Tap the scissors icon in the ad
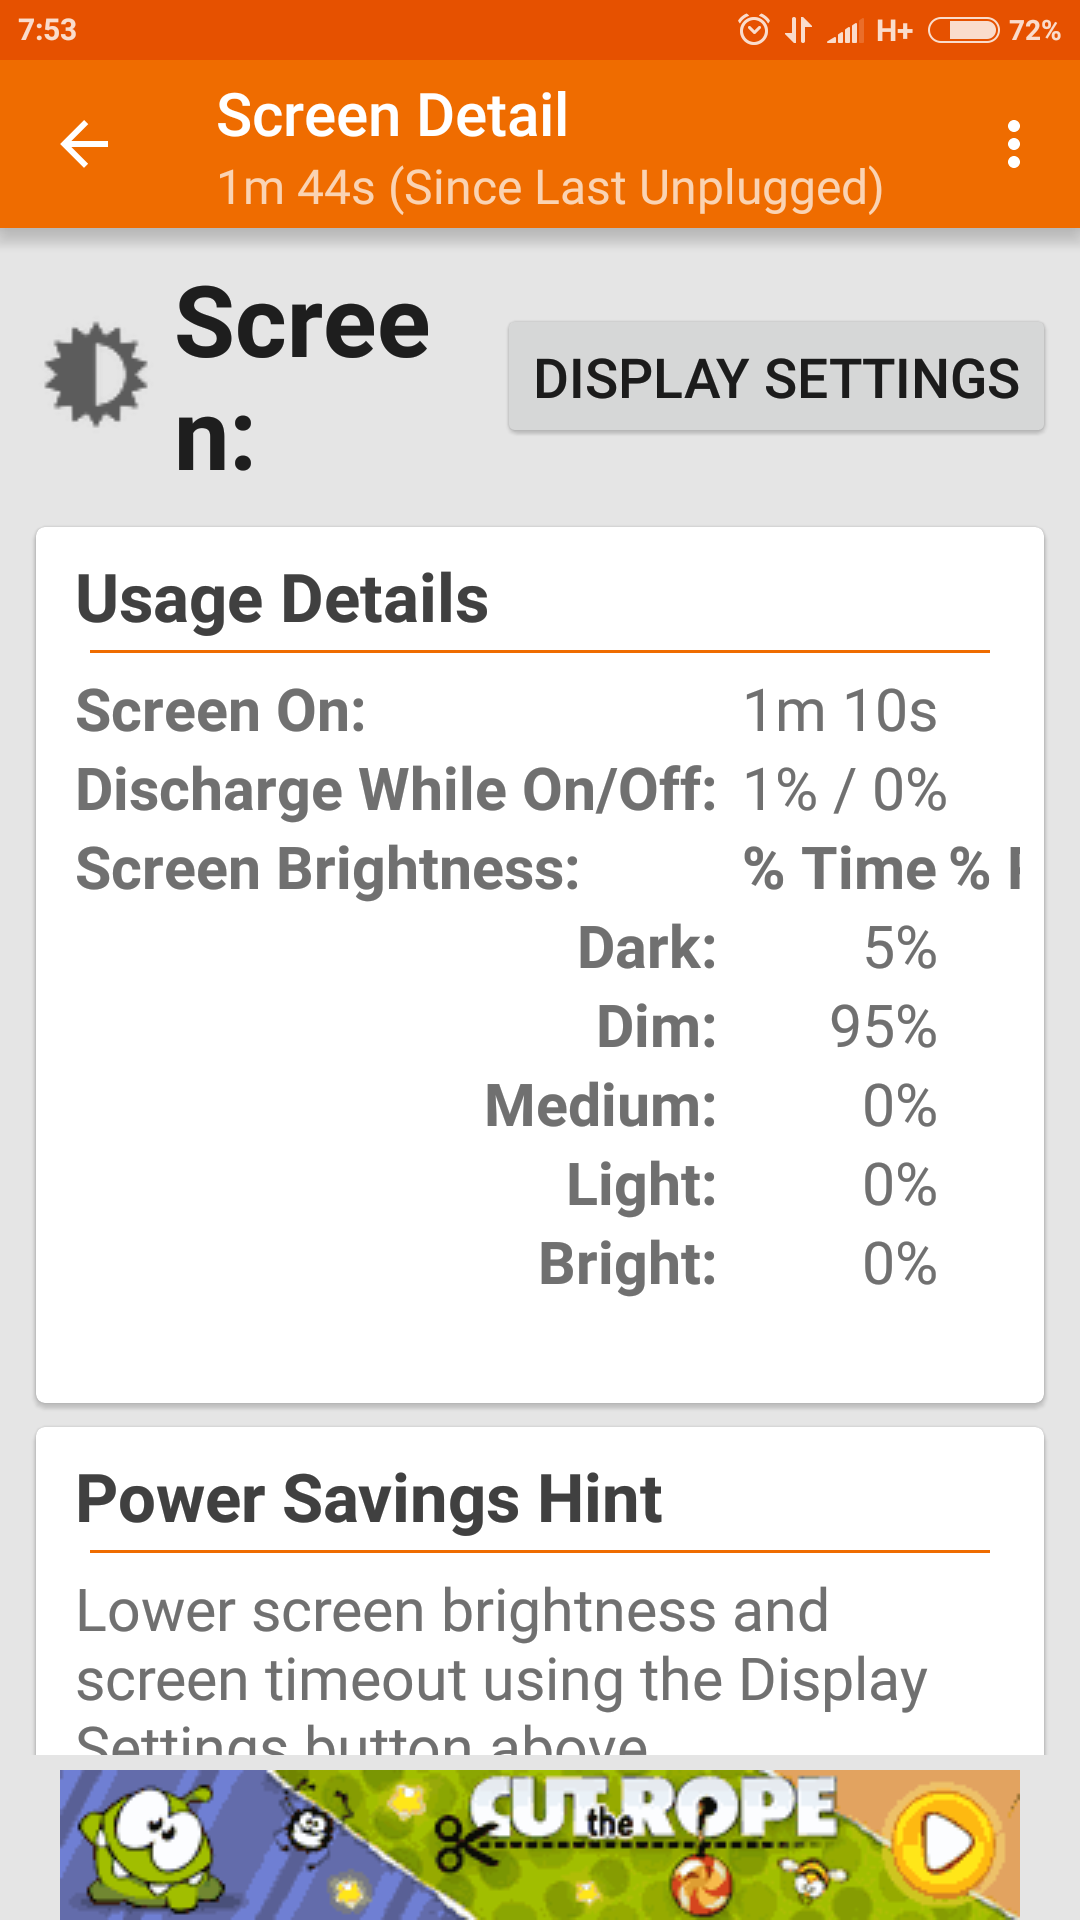 tap(466, 1845)
